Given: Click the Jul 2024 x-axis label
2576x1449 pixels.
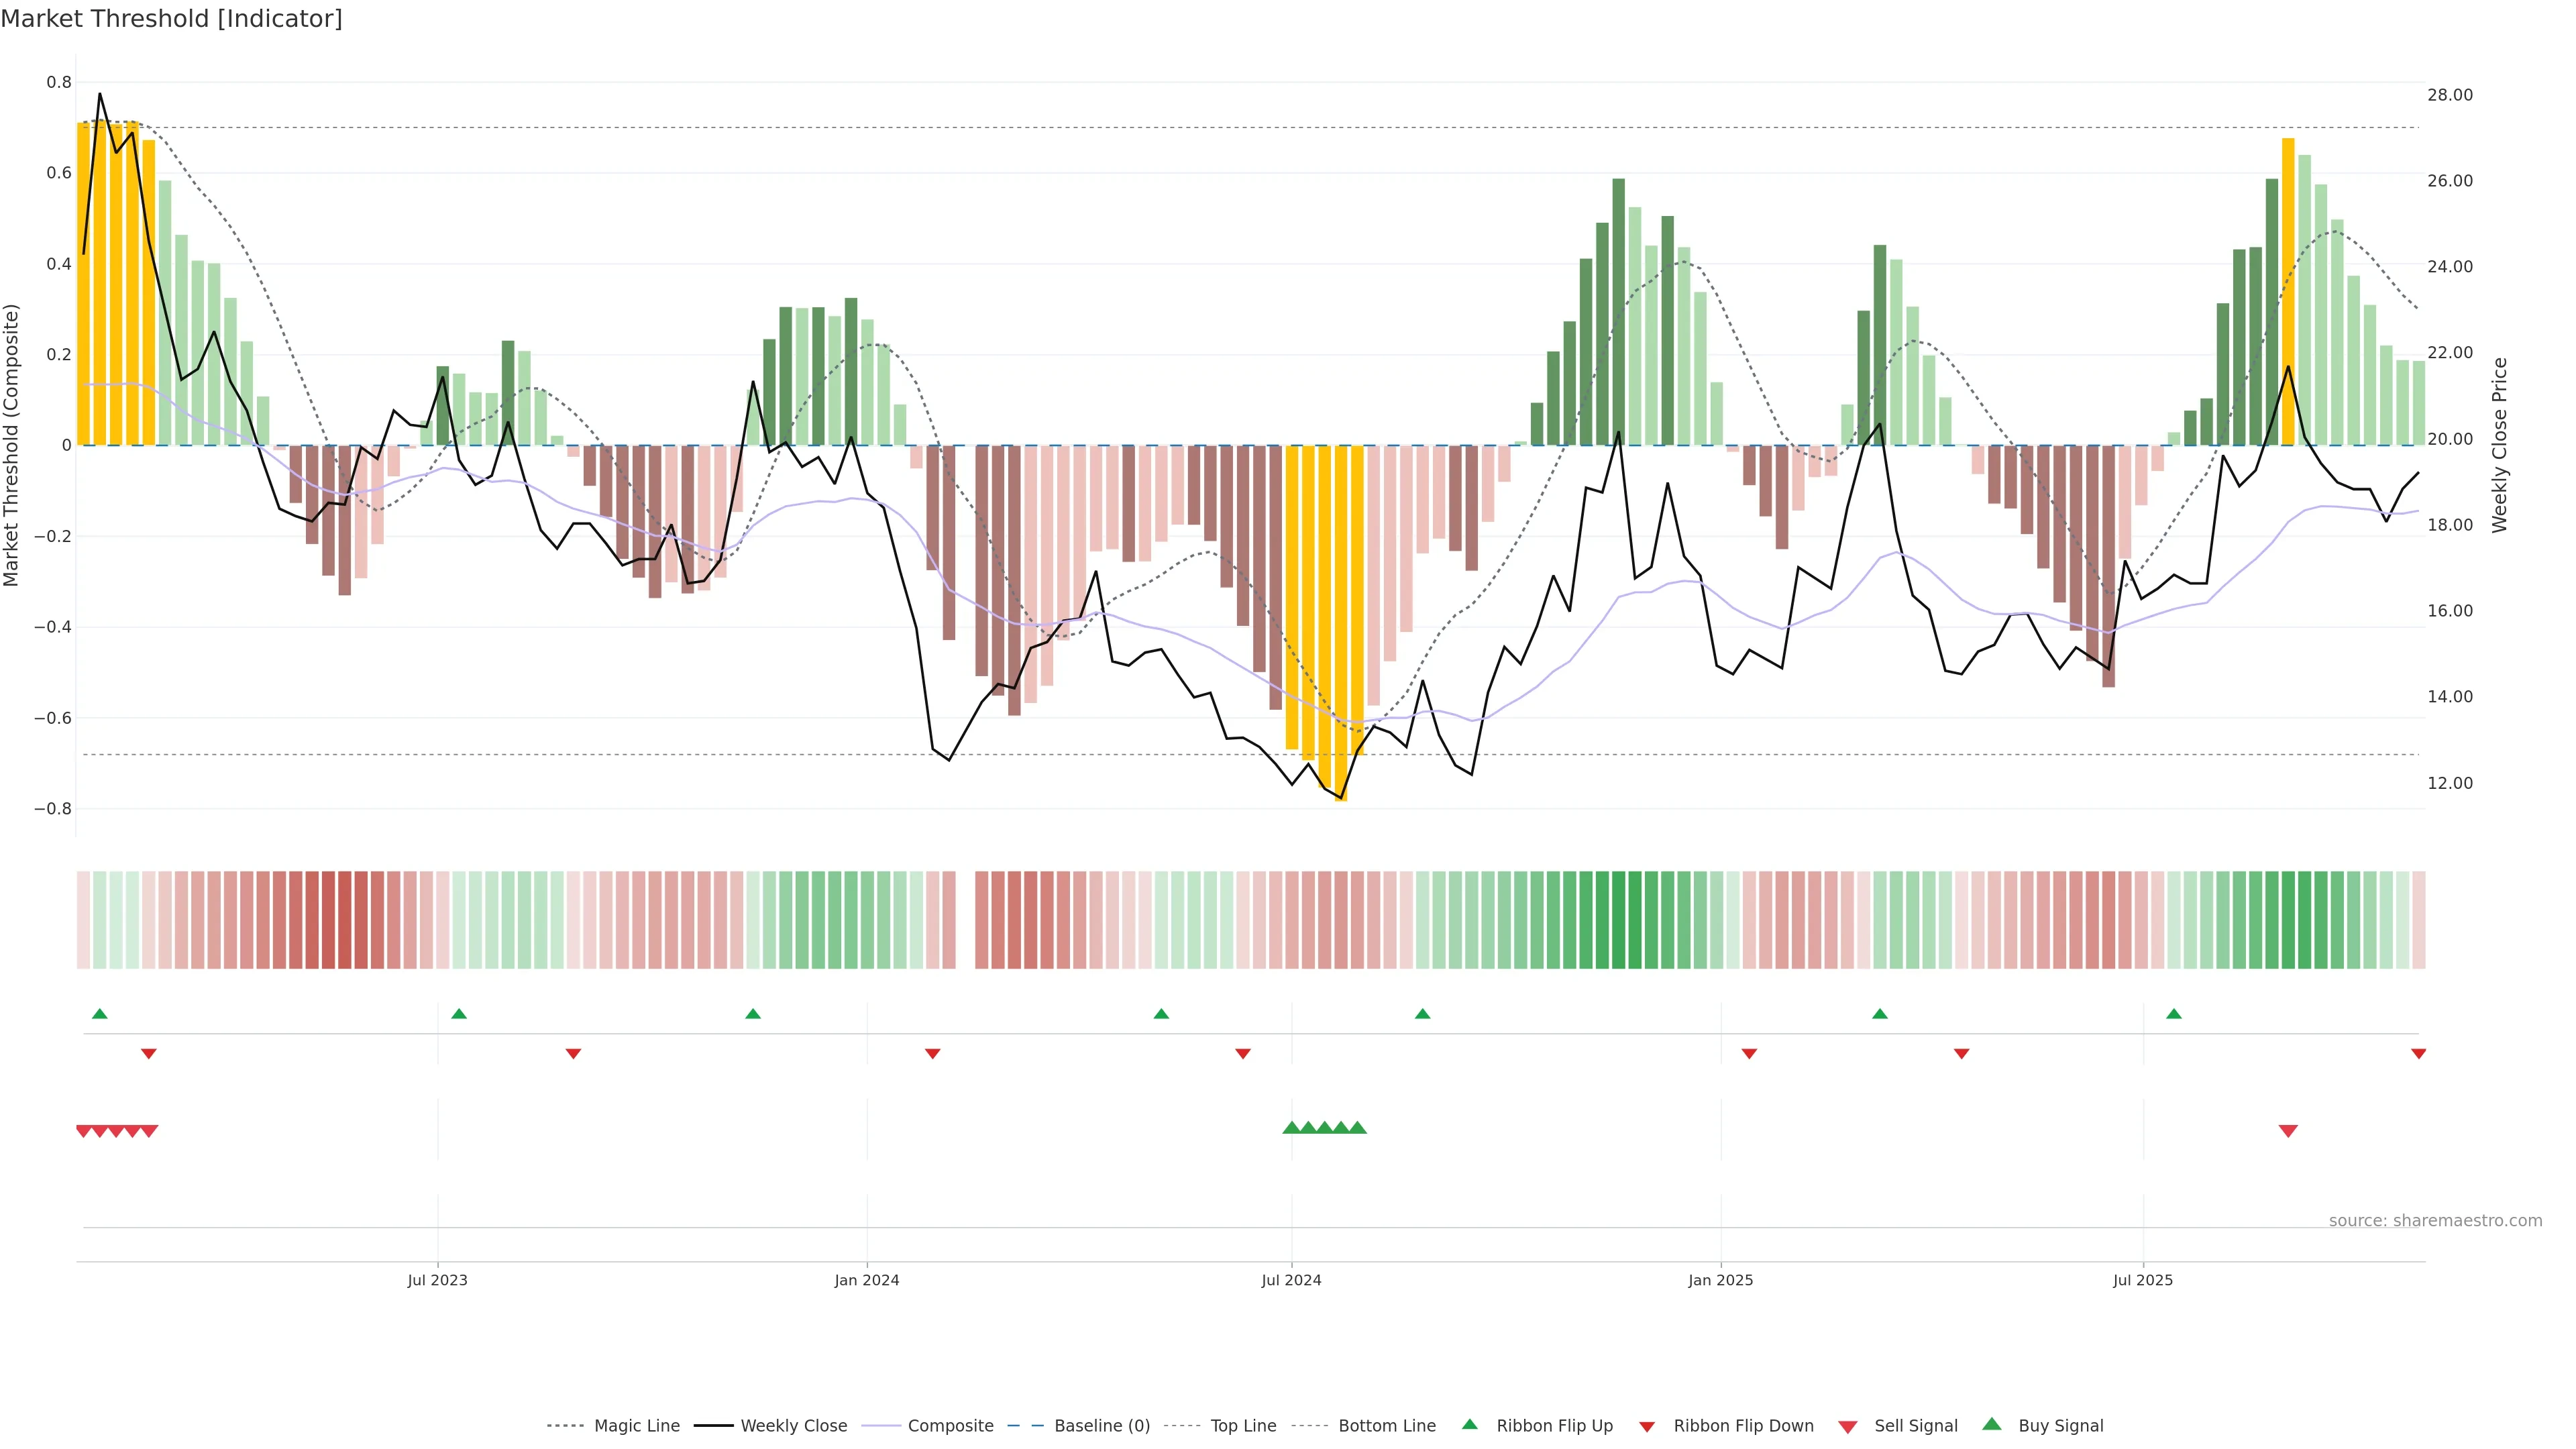Looking at the screenshot, I should coord(1291,1280).
